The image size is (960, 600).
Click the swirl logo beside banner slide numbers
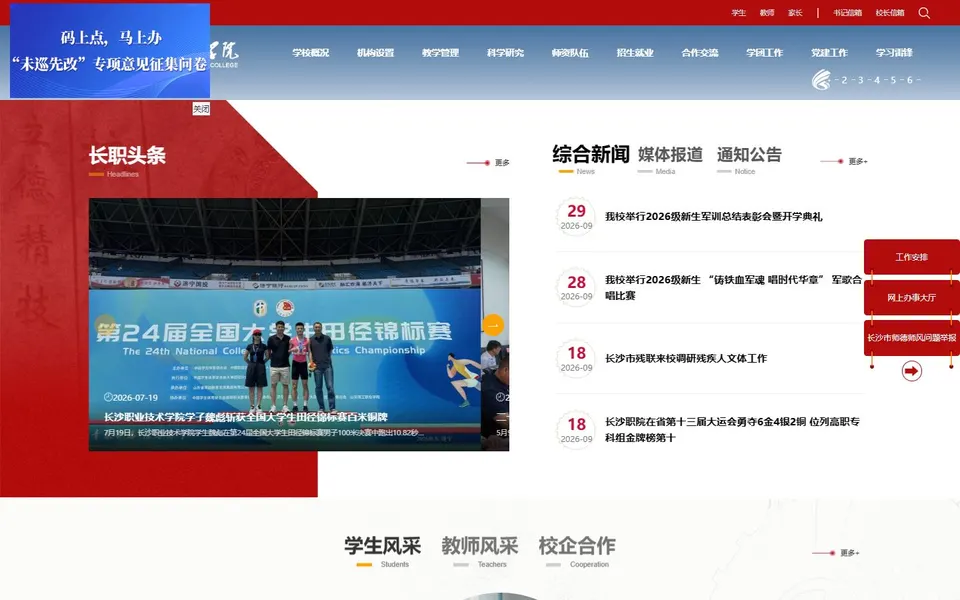pos(821,80)
